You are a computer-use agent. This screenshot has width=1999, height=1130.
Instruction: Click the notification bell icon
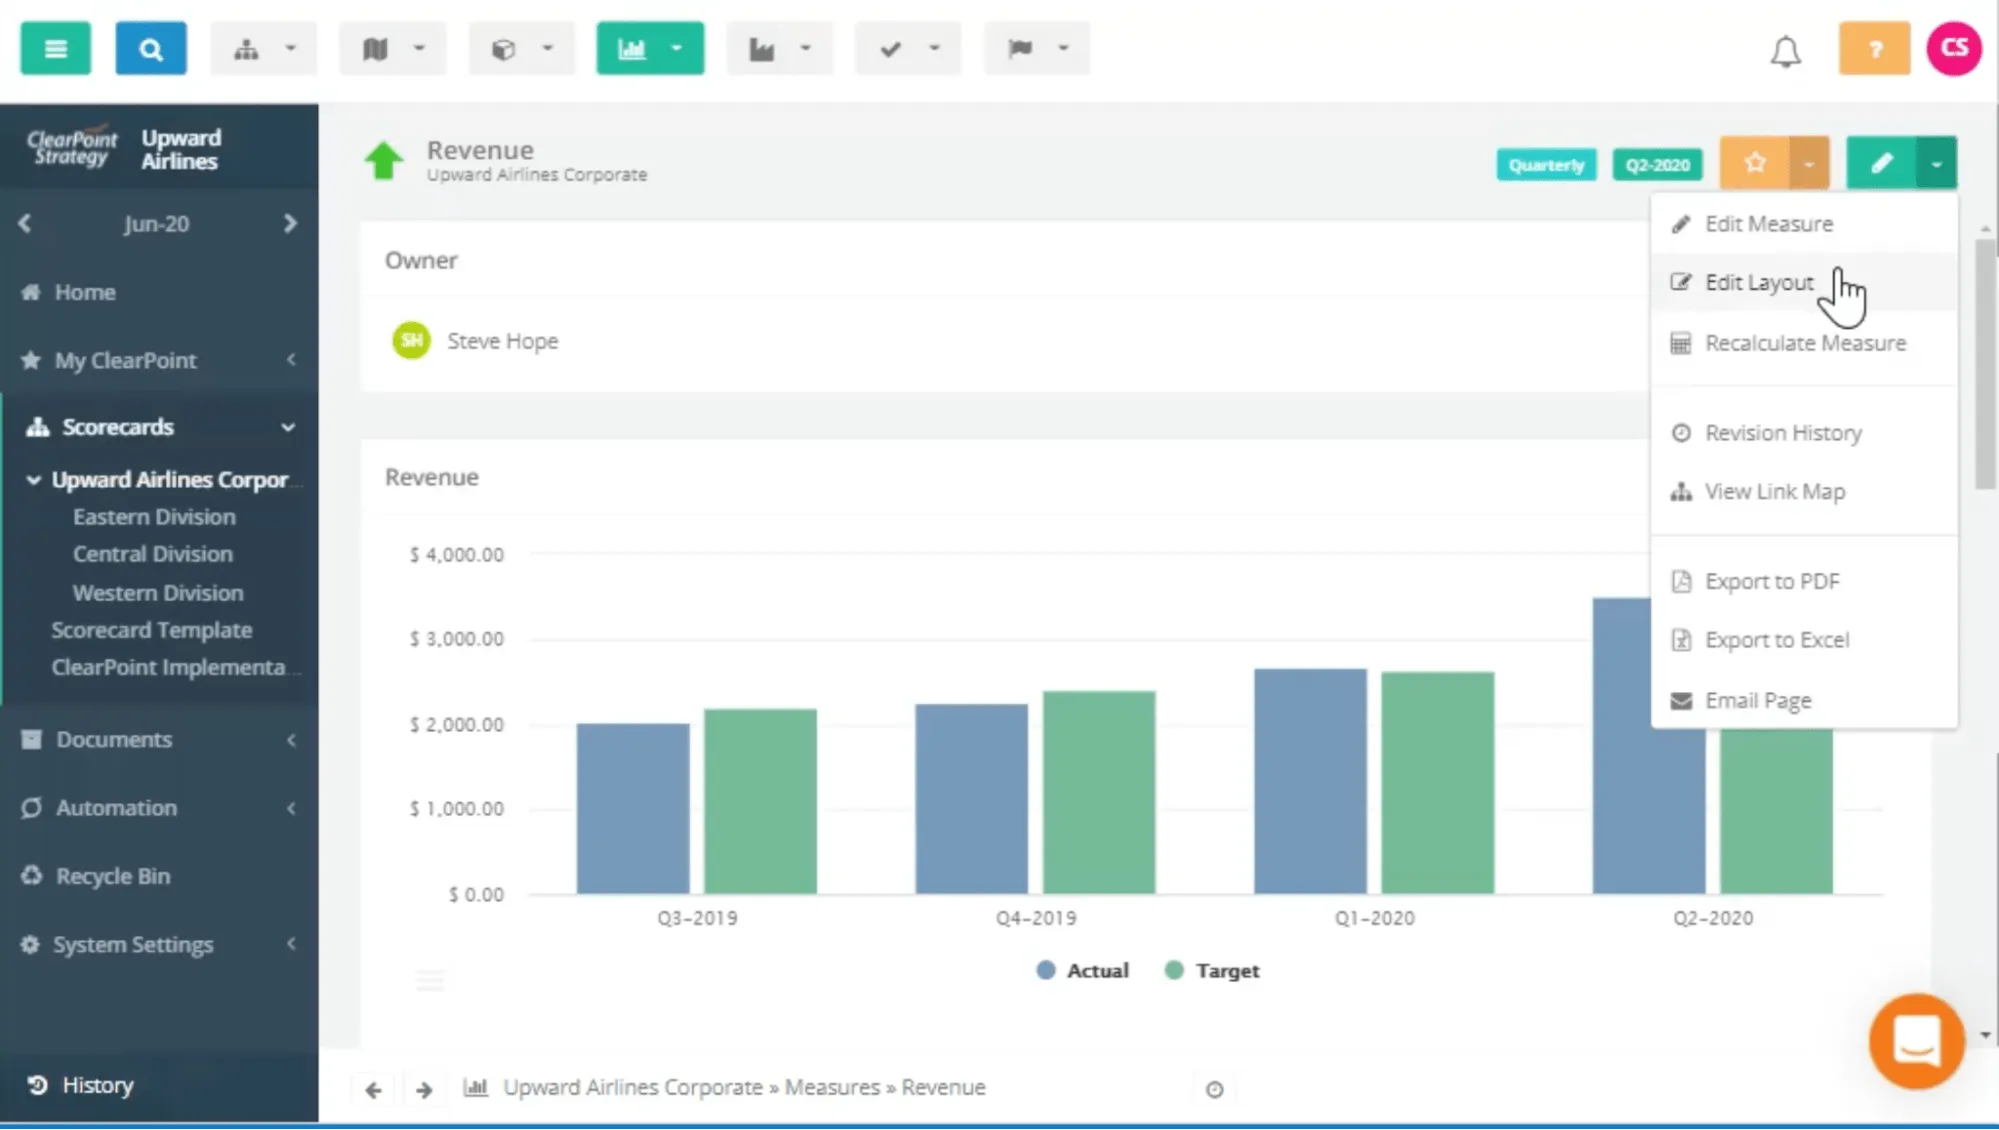(x=1785, y=51)
